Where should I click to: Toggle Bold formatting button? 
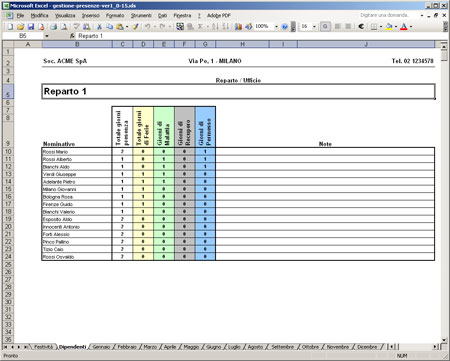pos(325,26)
